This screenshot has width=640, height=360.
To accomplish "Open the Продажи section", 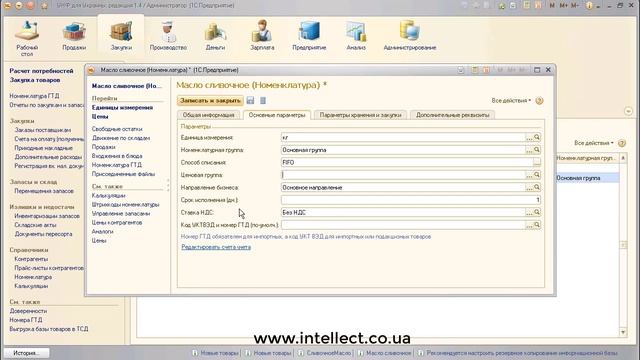I will click(x=74, y=37).
